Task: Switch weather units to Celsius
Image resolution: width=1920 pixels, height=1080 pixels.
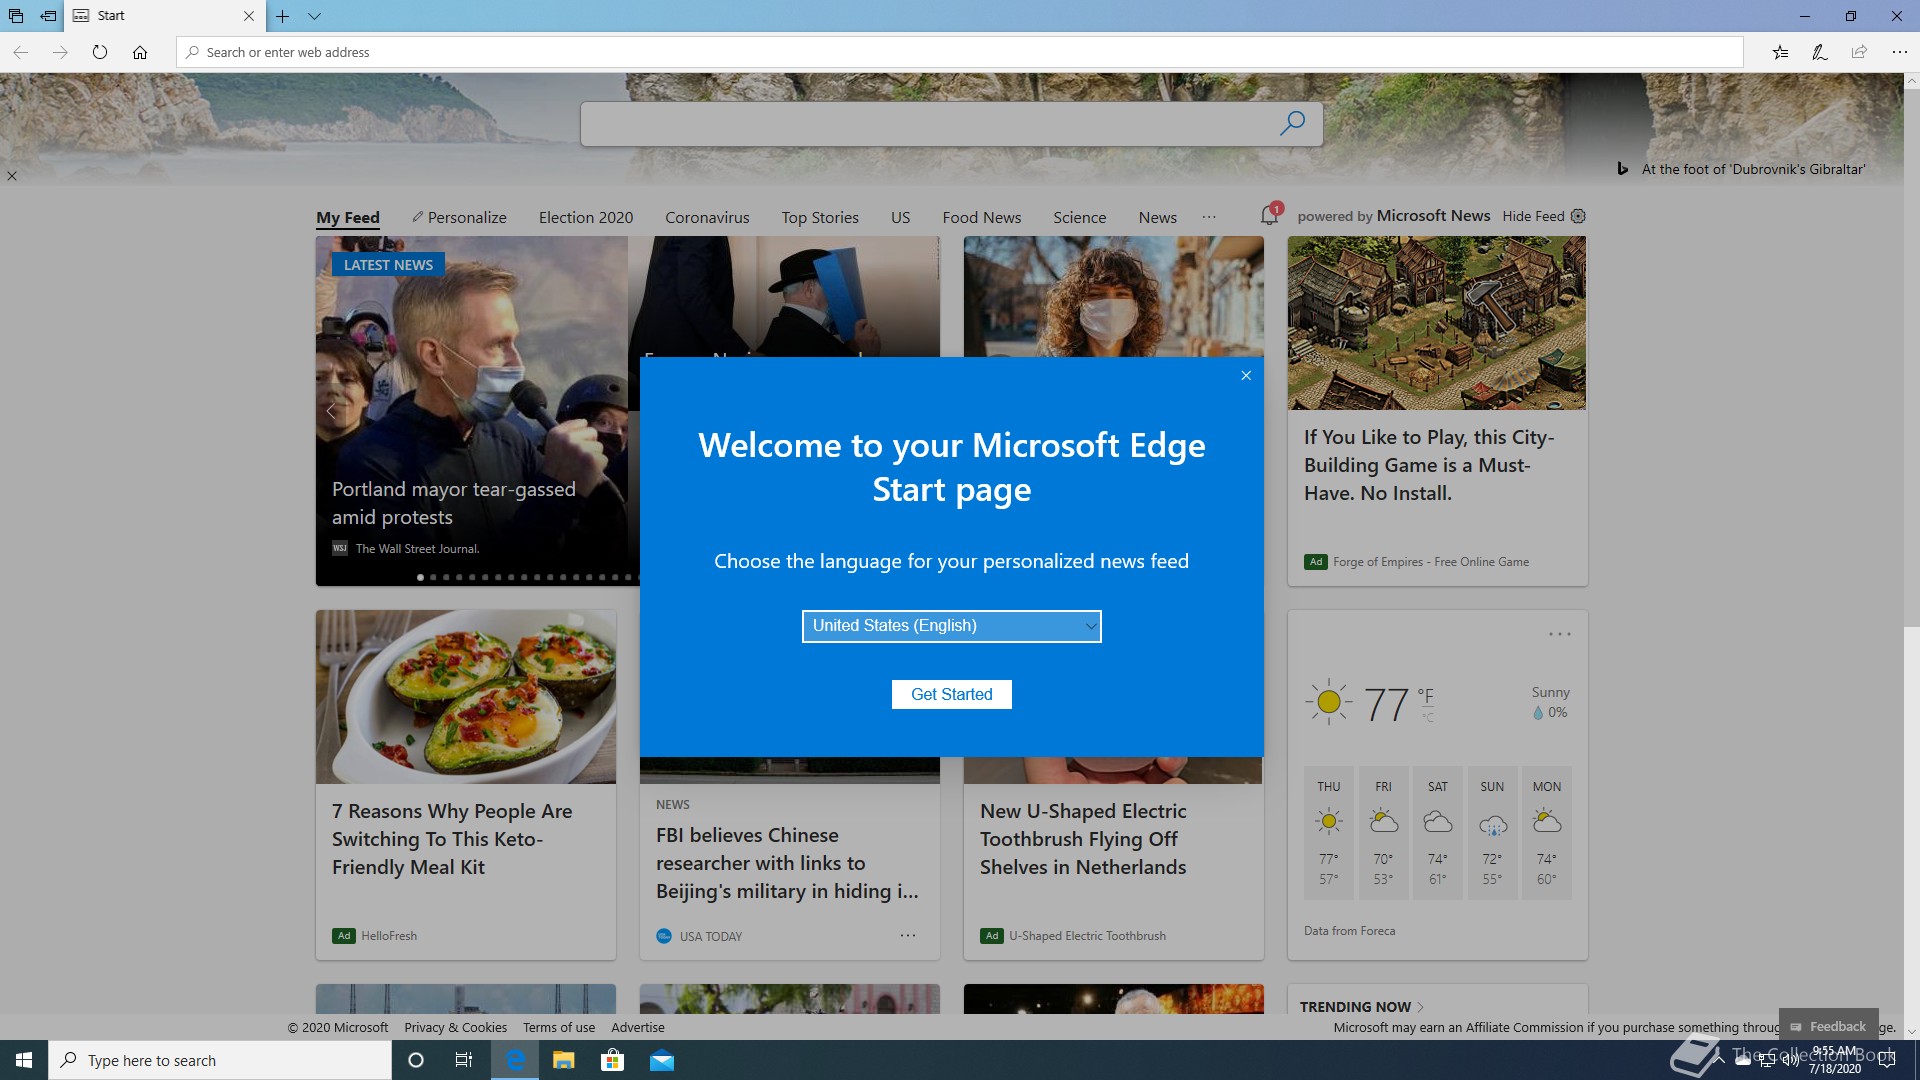Action: [1428, 717]
